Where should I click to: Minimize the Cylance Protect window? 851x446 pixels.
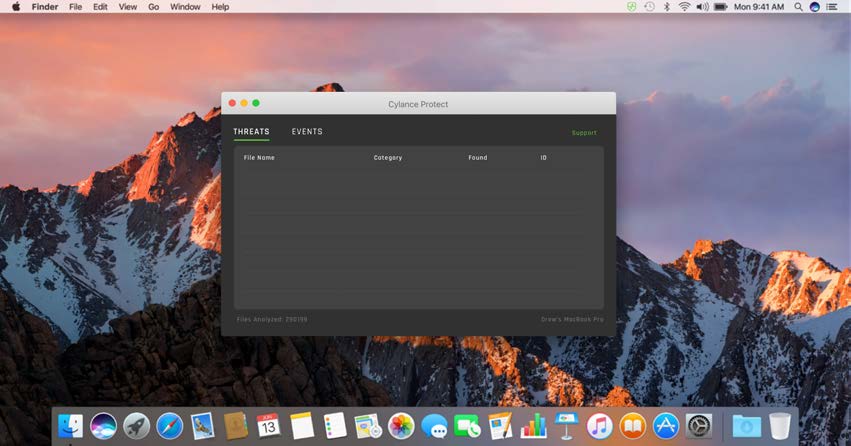(x=244, y=103)
